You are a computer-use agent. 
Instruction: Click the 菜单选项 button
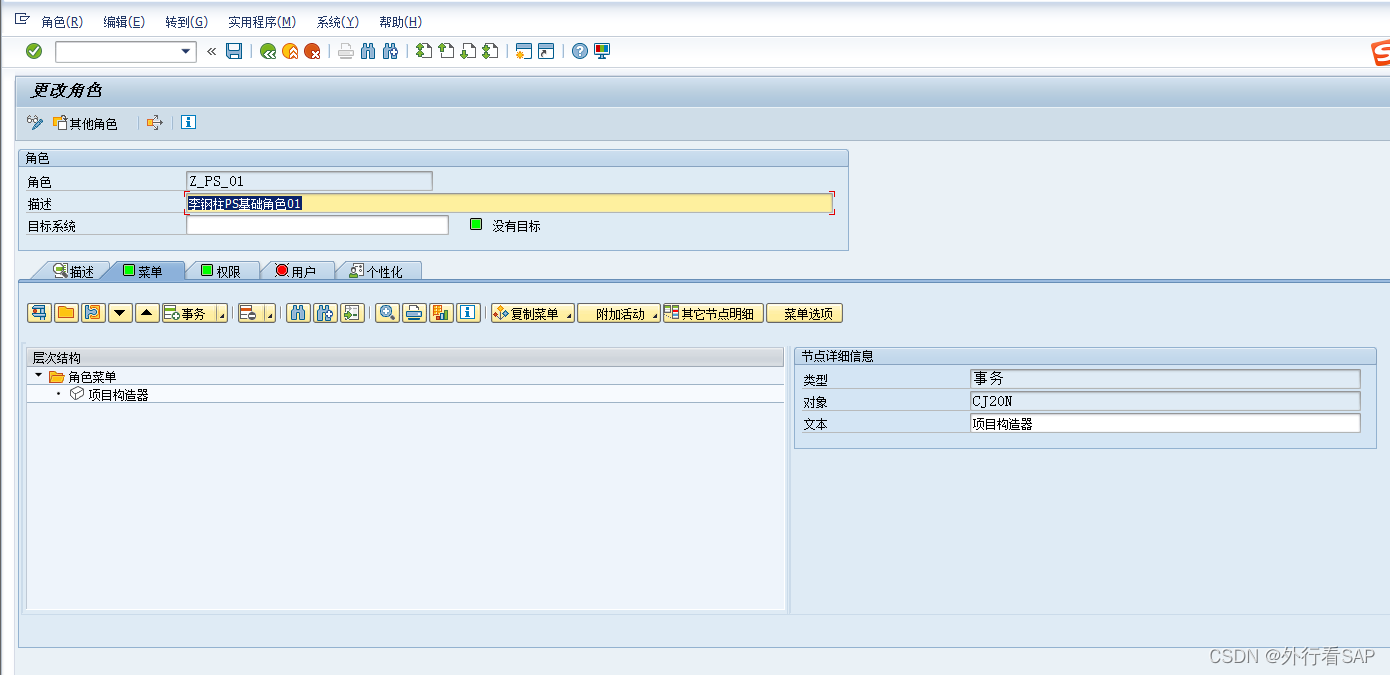pos(805,313)
